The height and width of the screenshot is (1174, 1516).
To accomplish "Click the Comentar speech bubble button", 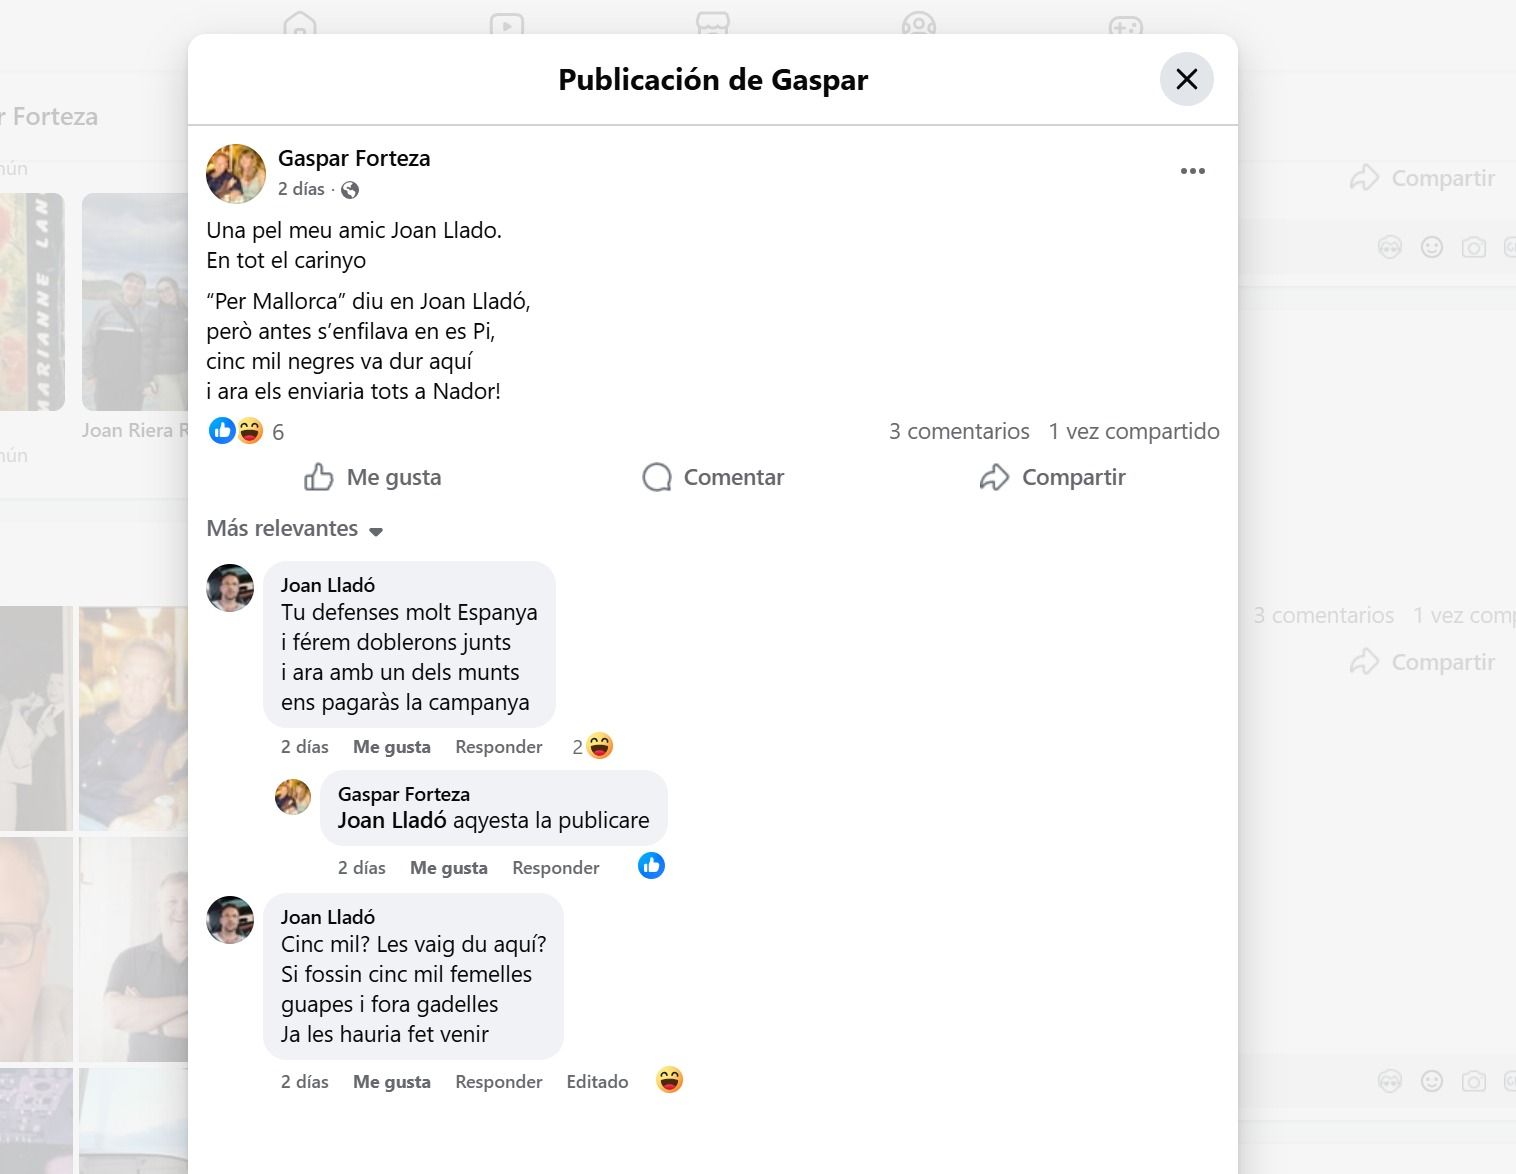I will [x=713, y=477].
